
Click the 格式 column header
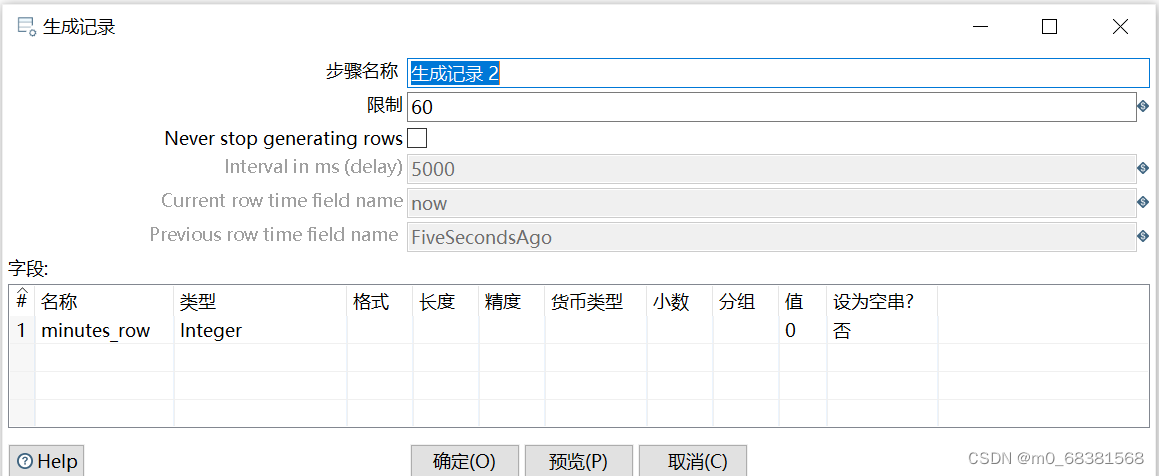pos(380,302)
